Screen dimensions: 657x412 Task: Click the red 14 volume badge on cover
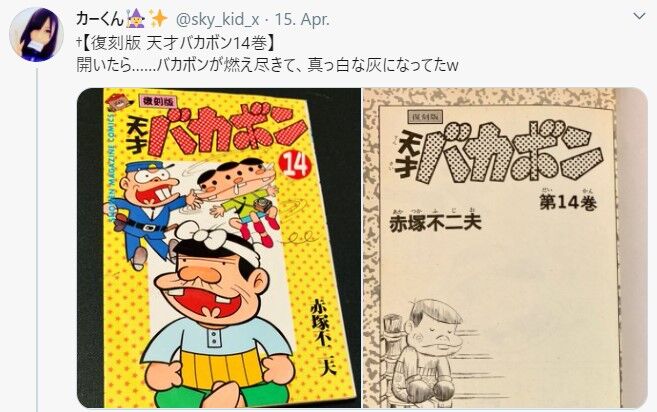coord(296,165)
